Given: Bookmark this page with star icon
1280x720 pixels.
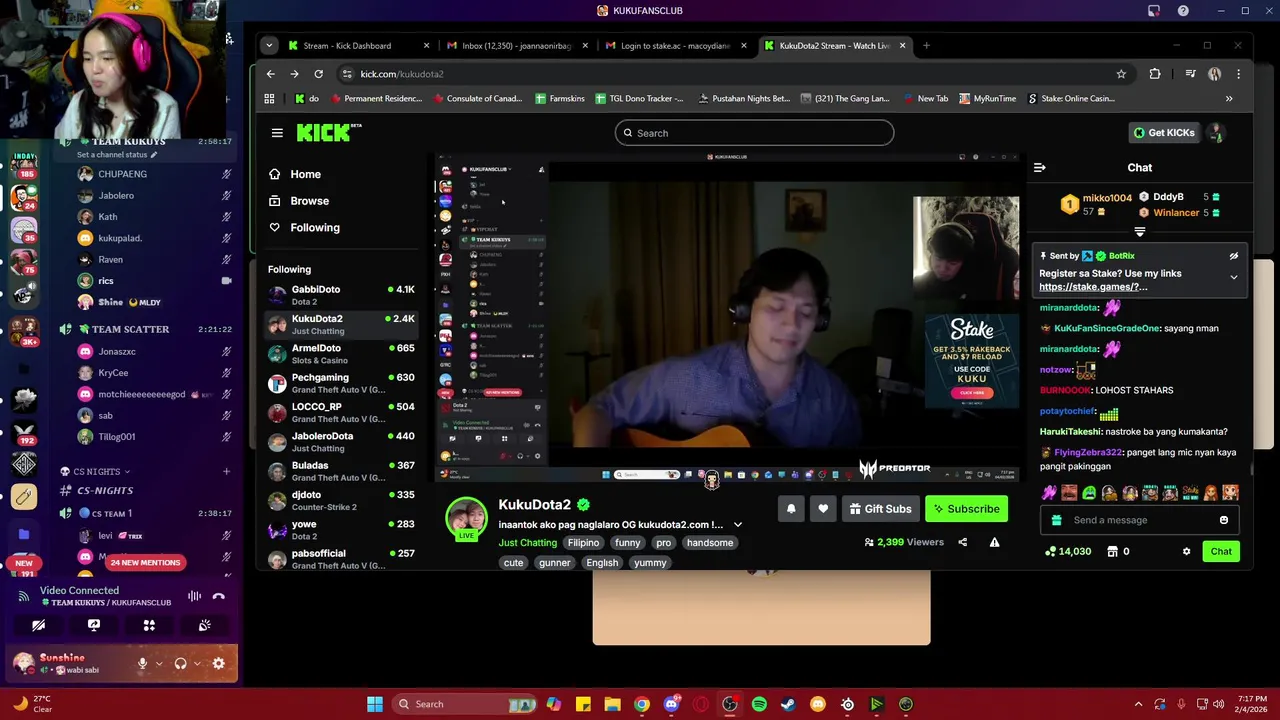Looking at the screenshot, I should coord(1121,74).
